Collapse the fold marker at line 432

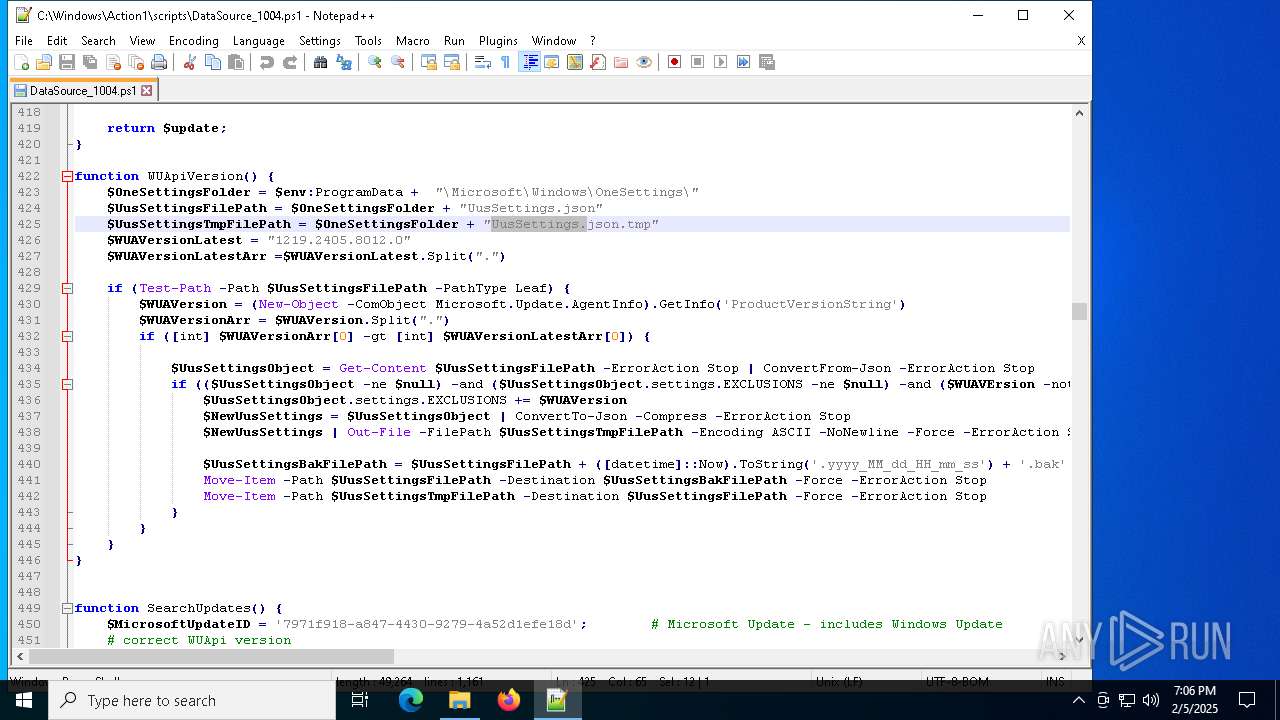(x=67, y=336)
